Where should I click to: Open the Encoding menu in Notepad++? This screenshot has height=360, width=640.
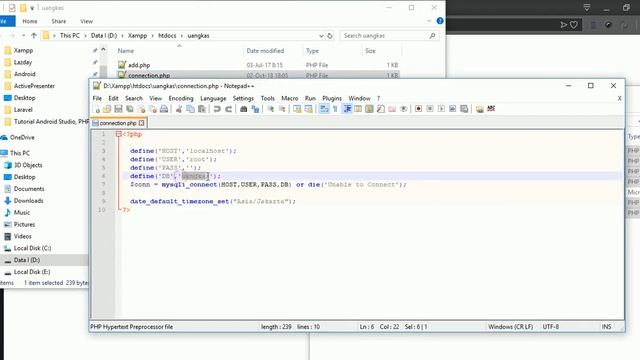click(x=181, y=98)
